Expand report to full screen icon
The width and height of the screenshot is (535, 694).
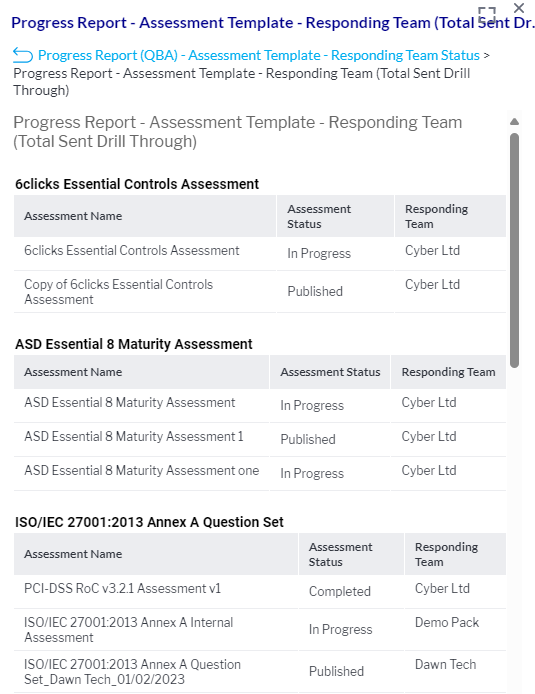click(x=487, y=15)
